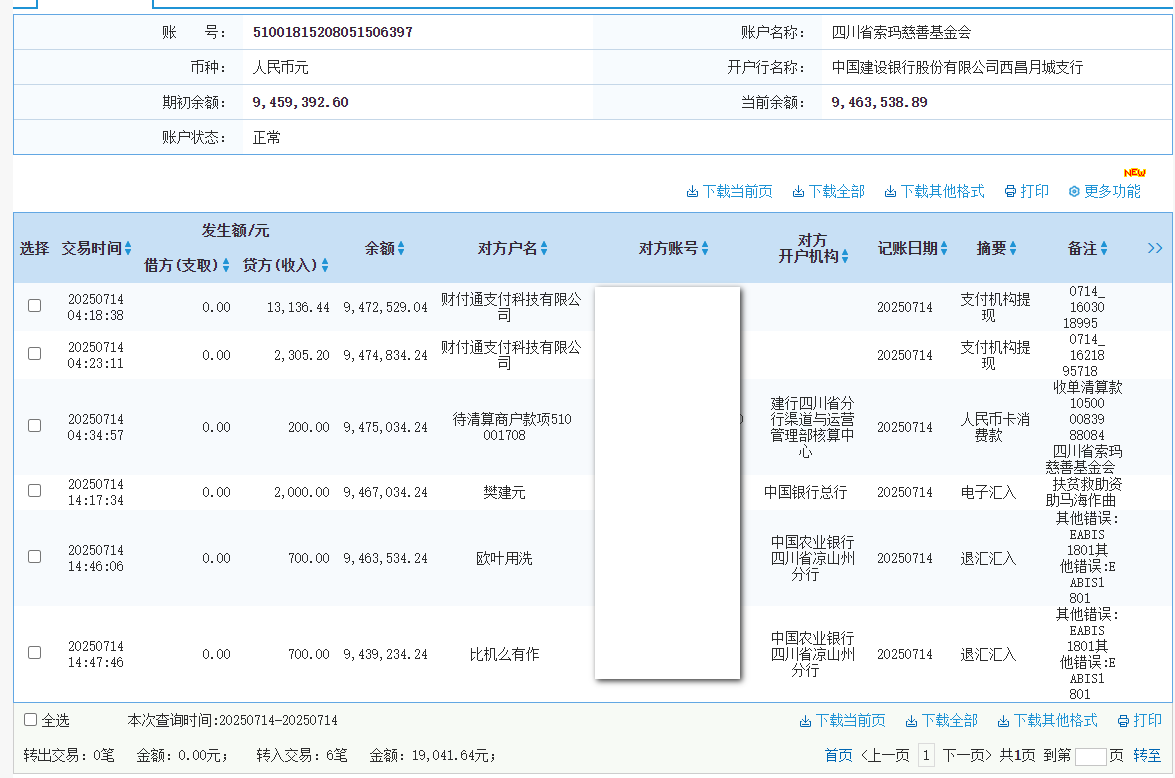Check the 樊建元 transaction row
This screenshot has height=778, width=1175.
(34, 491)
